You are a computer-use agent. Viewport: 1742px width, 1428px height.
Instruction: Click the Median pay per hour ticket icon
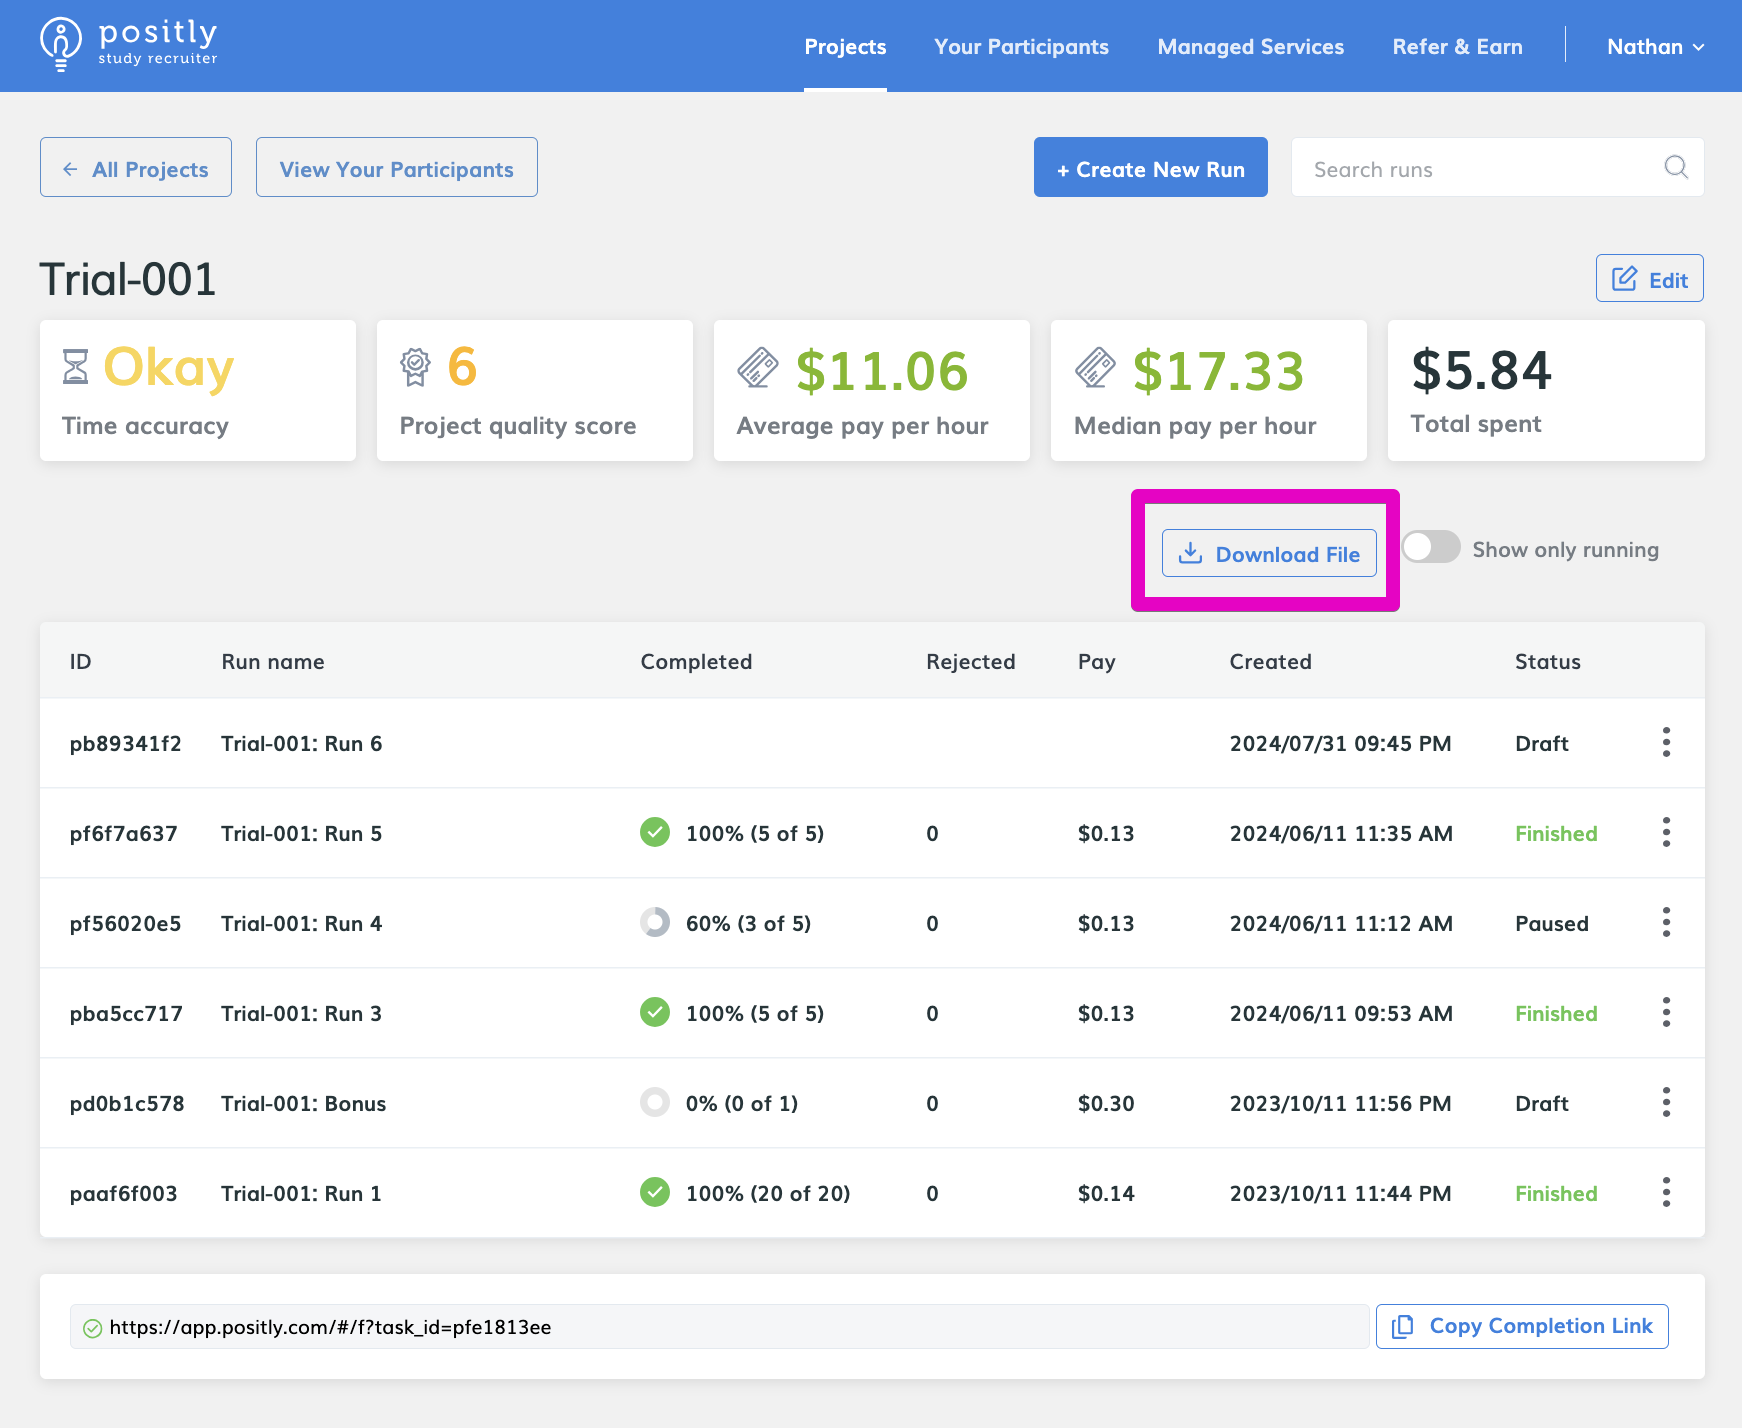(1095, 368)
